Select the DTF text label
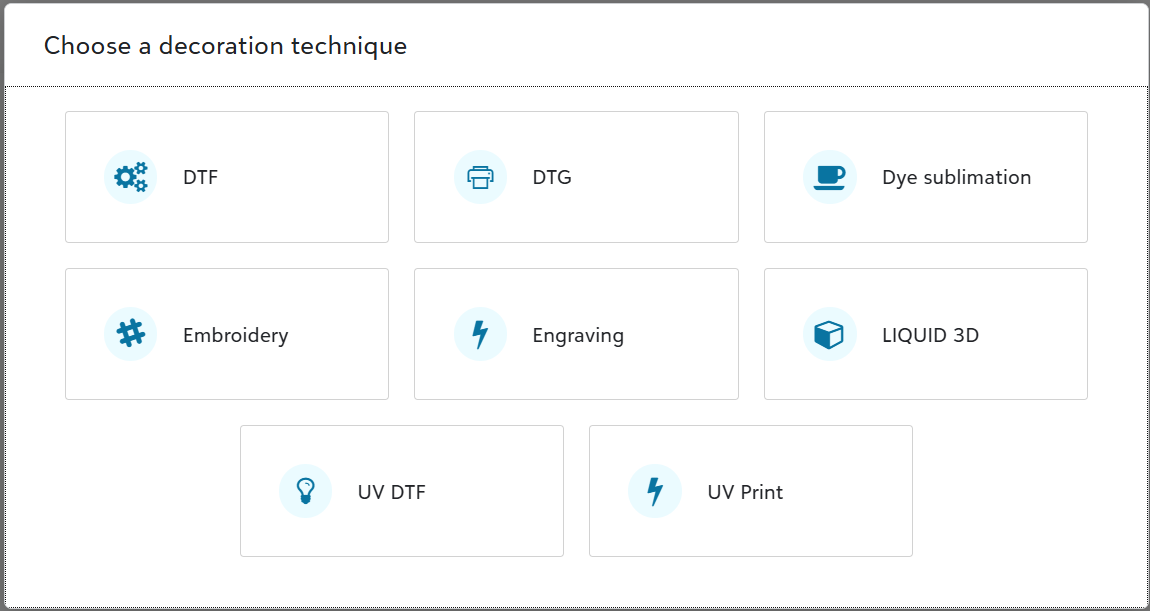This screenshot has width=1150, height=611. click(x=200, y=178)
